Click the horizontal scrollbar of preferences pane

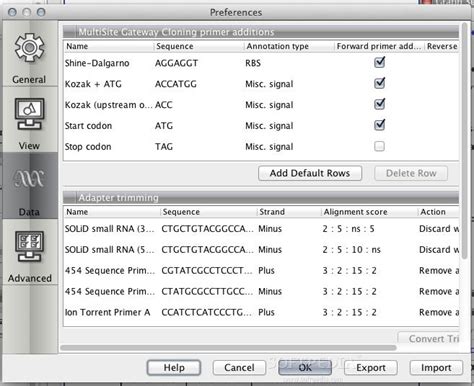coord(228,348)
